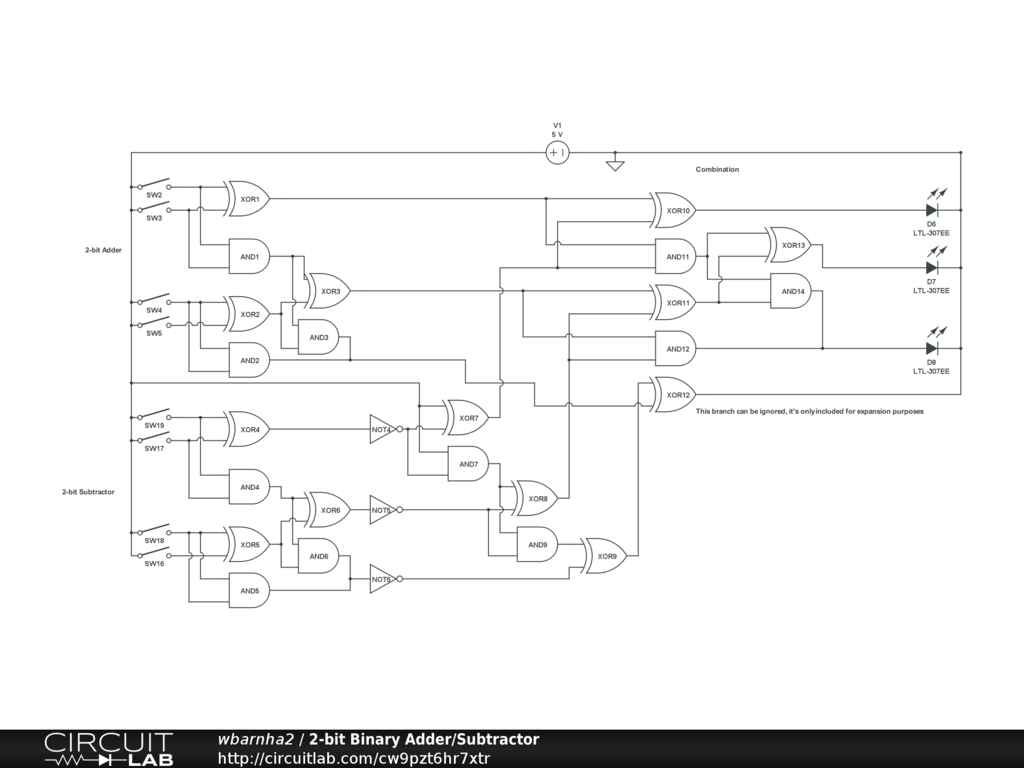Click the V1 5V voltage source

(557, 153)
